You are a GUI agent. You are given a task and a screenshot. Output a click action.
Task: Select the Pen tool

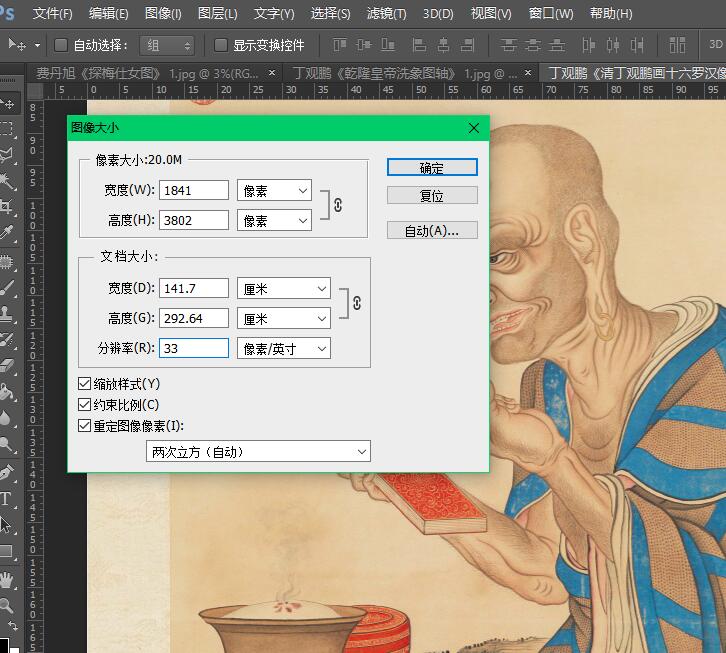pos(6,473)
